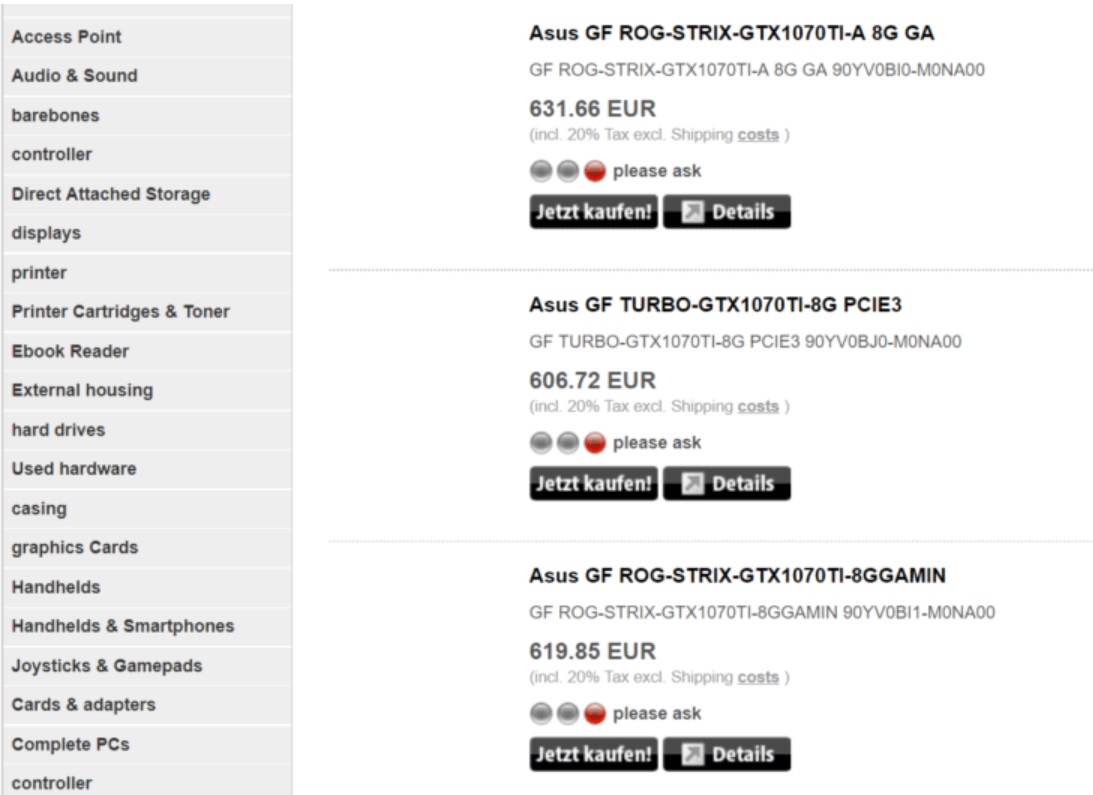The image size is (1093, 795).
Task: Click arrow icon on 8GGAMIN Details button
Action: pyautogui.click(x=692, y=754)
